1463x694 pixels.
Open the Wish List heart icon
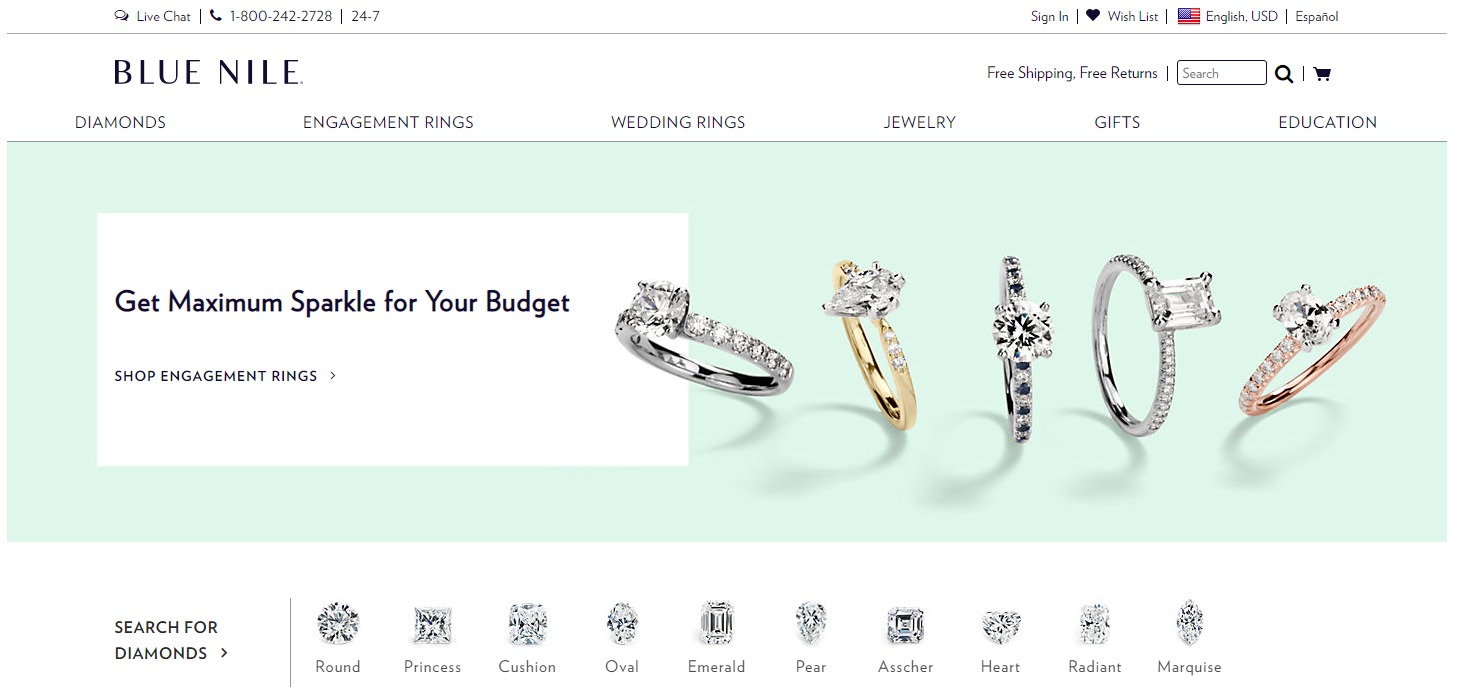pyautogui.click(x=1093, y=15)
